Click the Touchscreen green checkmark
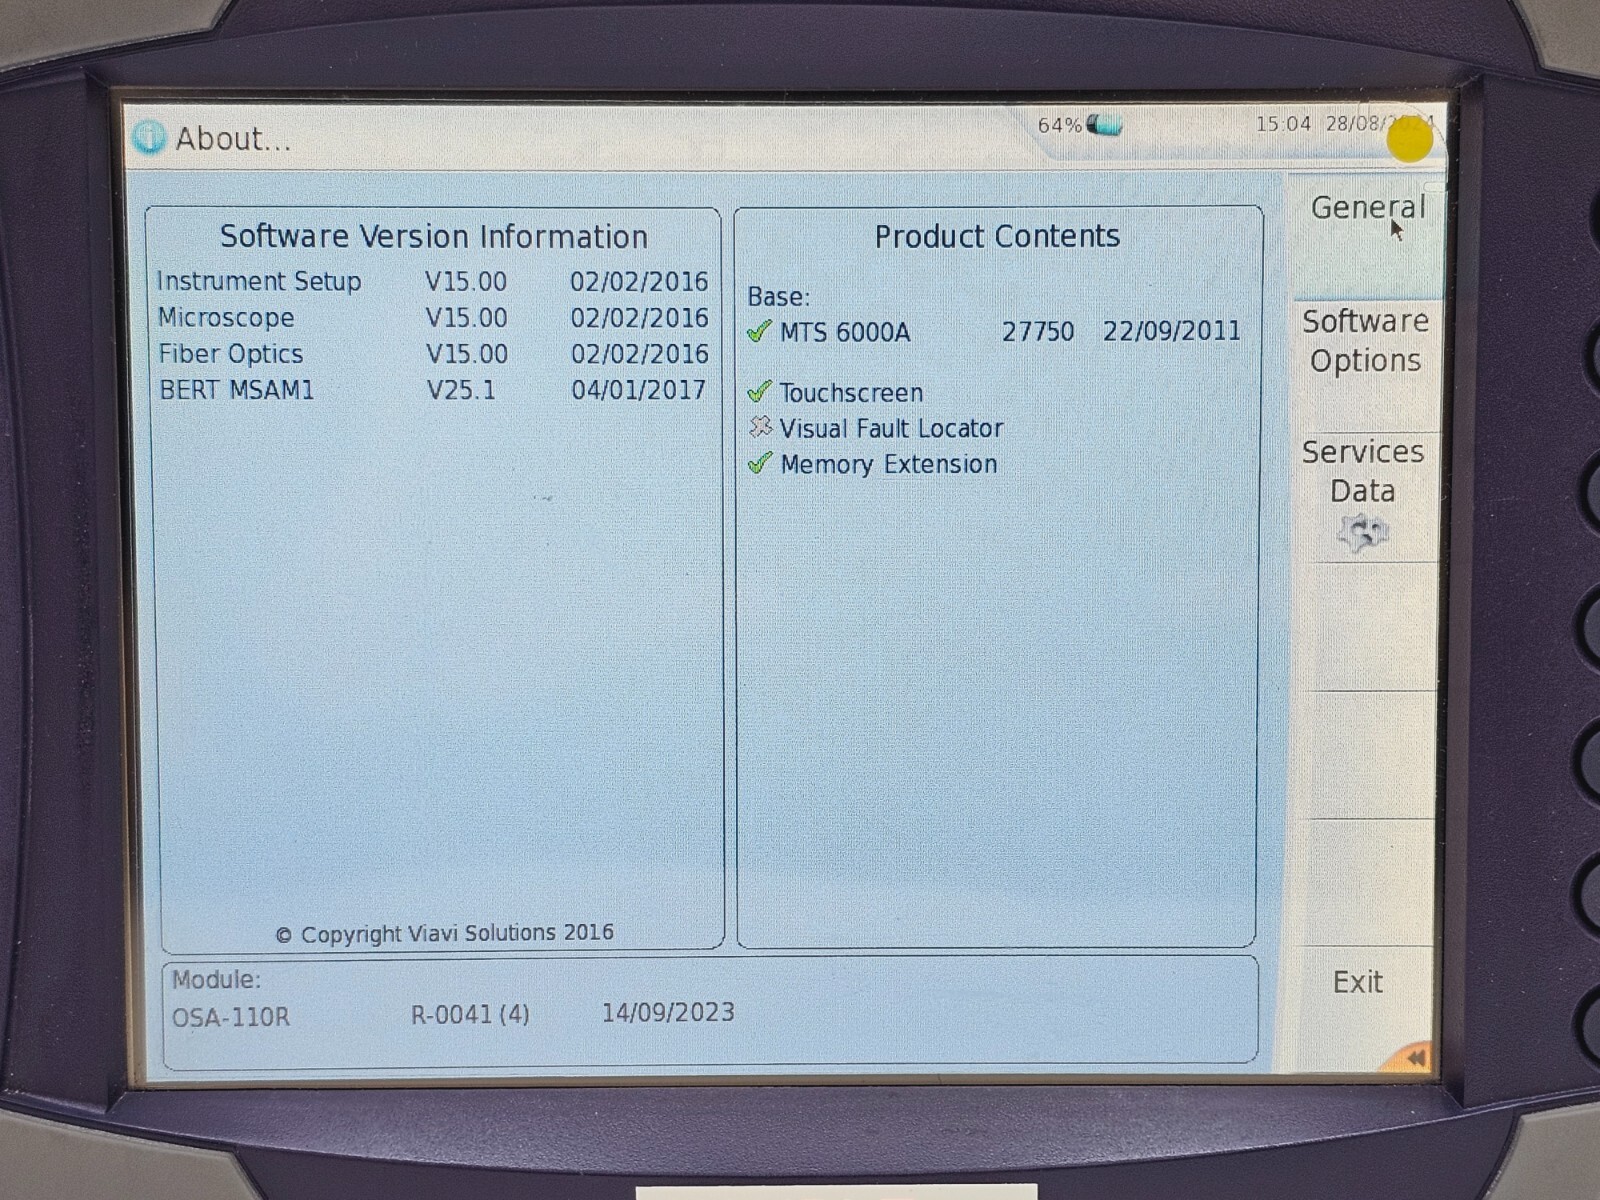Screen dimensions: 1600x1200 759,391
